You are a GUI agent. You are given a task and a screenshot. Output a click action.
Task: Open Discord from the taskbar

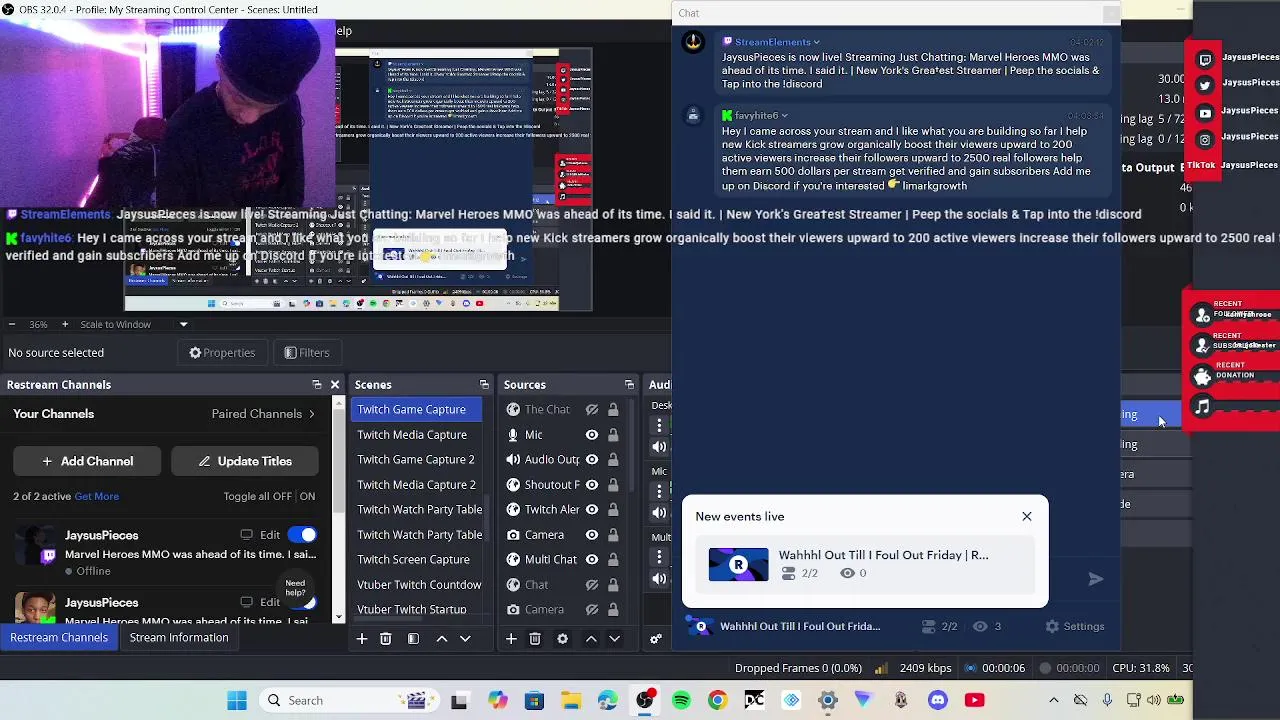click(x=937, y=701)
